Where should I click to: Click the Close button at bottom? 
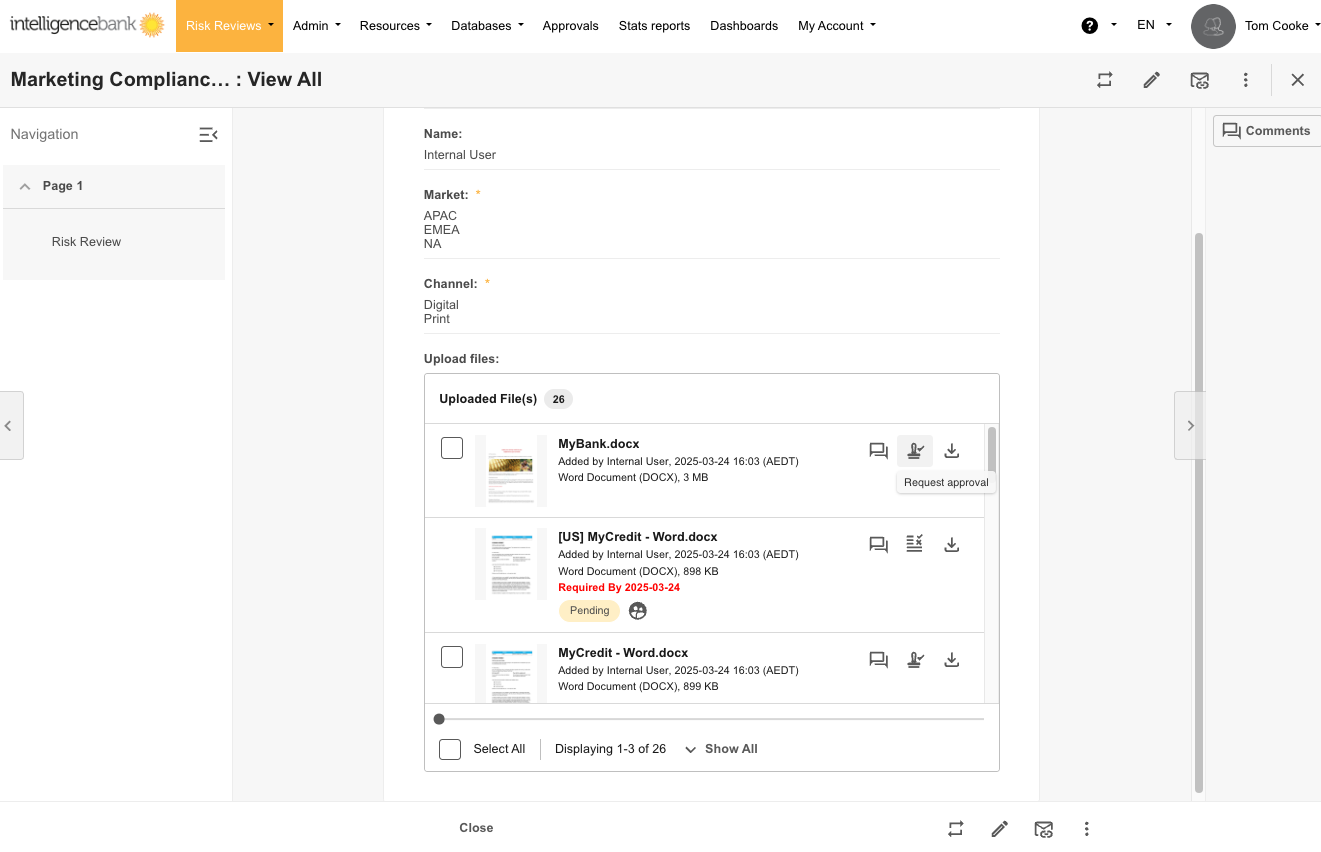tap(476, 828)
